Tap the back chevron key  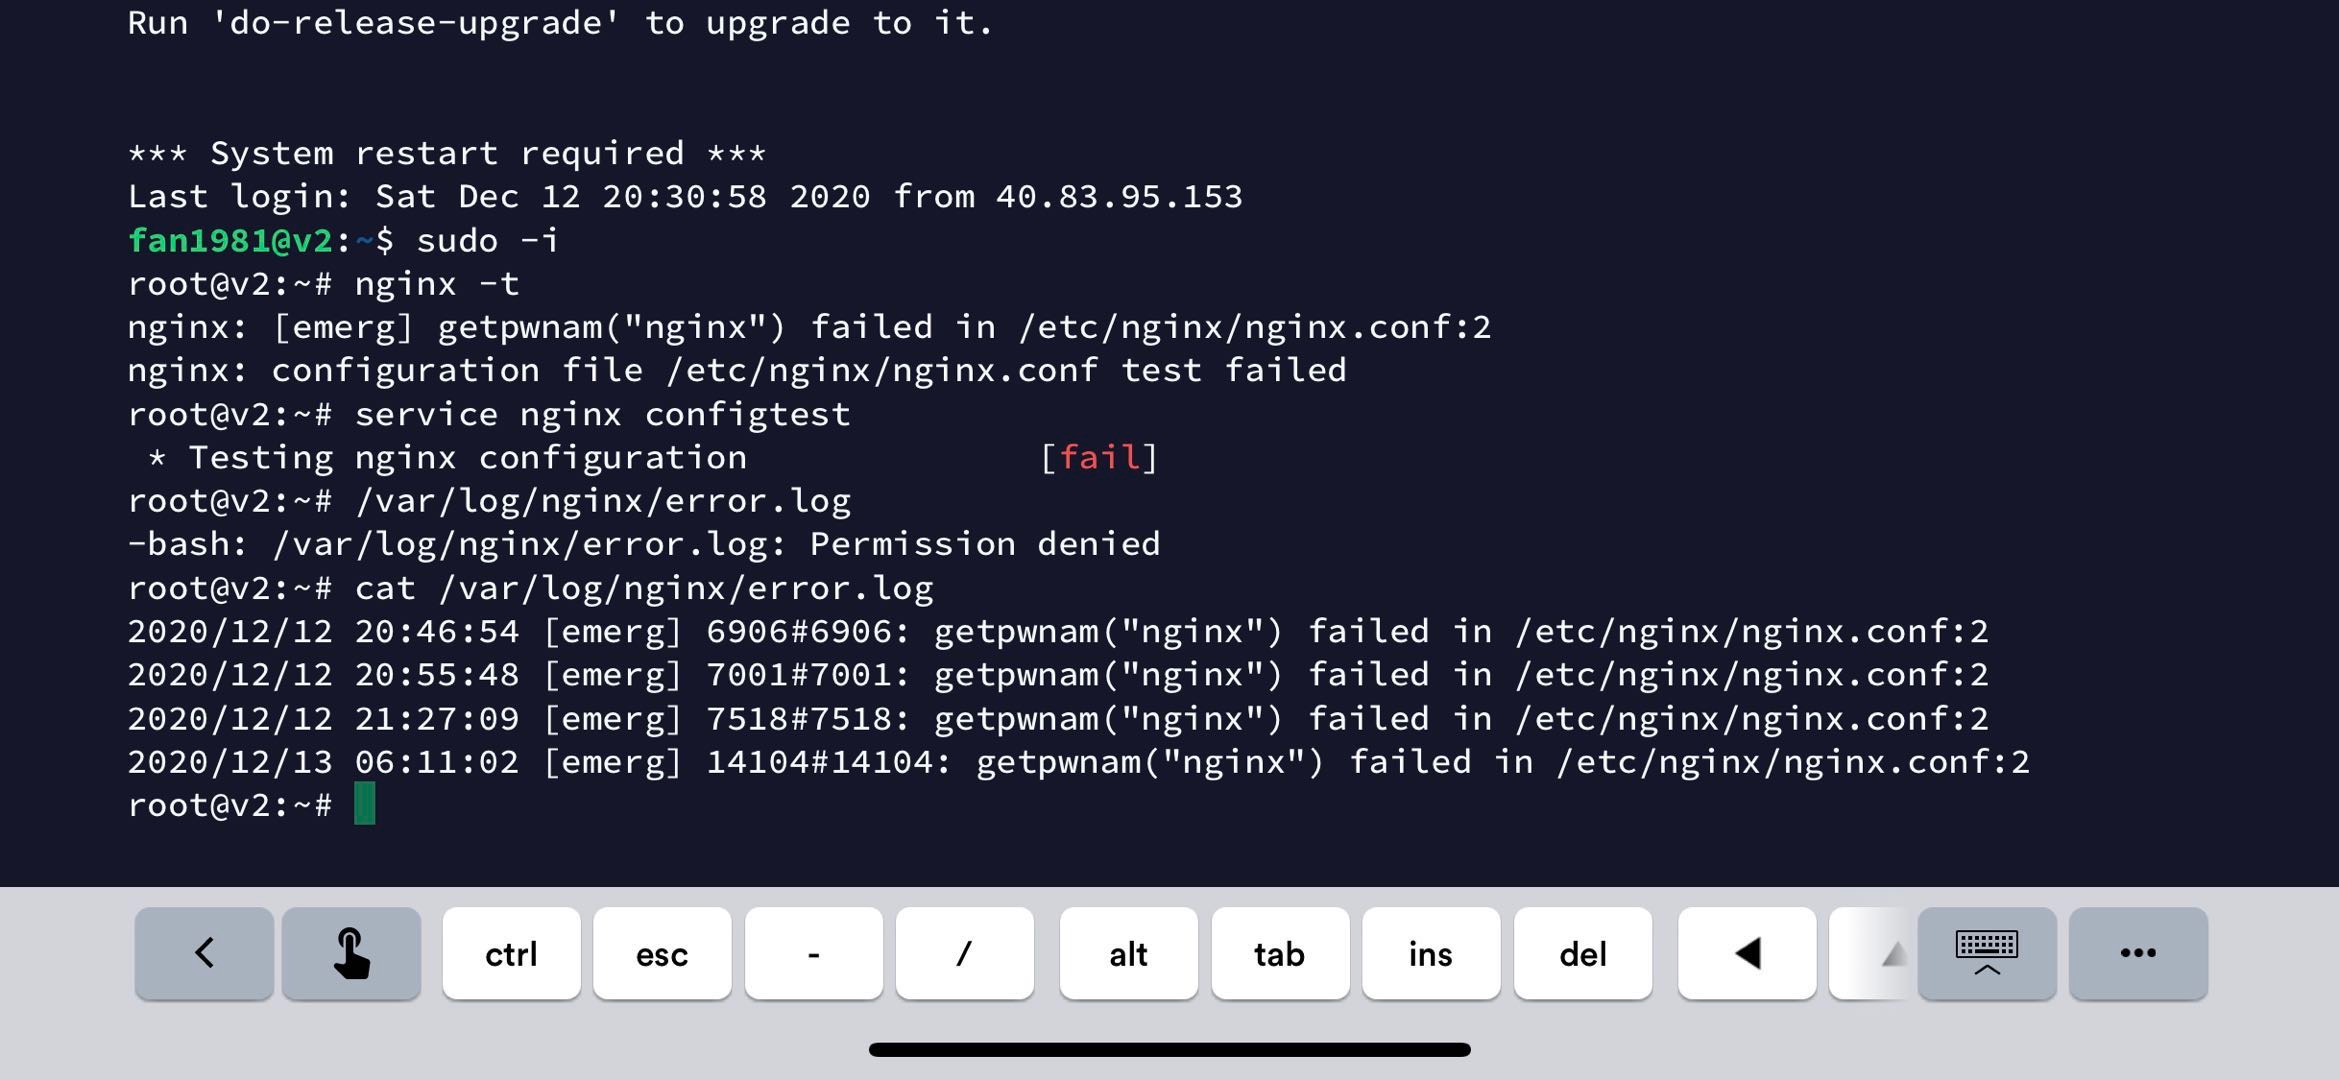pyautogui.click(x=204, y=953)
